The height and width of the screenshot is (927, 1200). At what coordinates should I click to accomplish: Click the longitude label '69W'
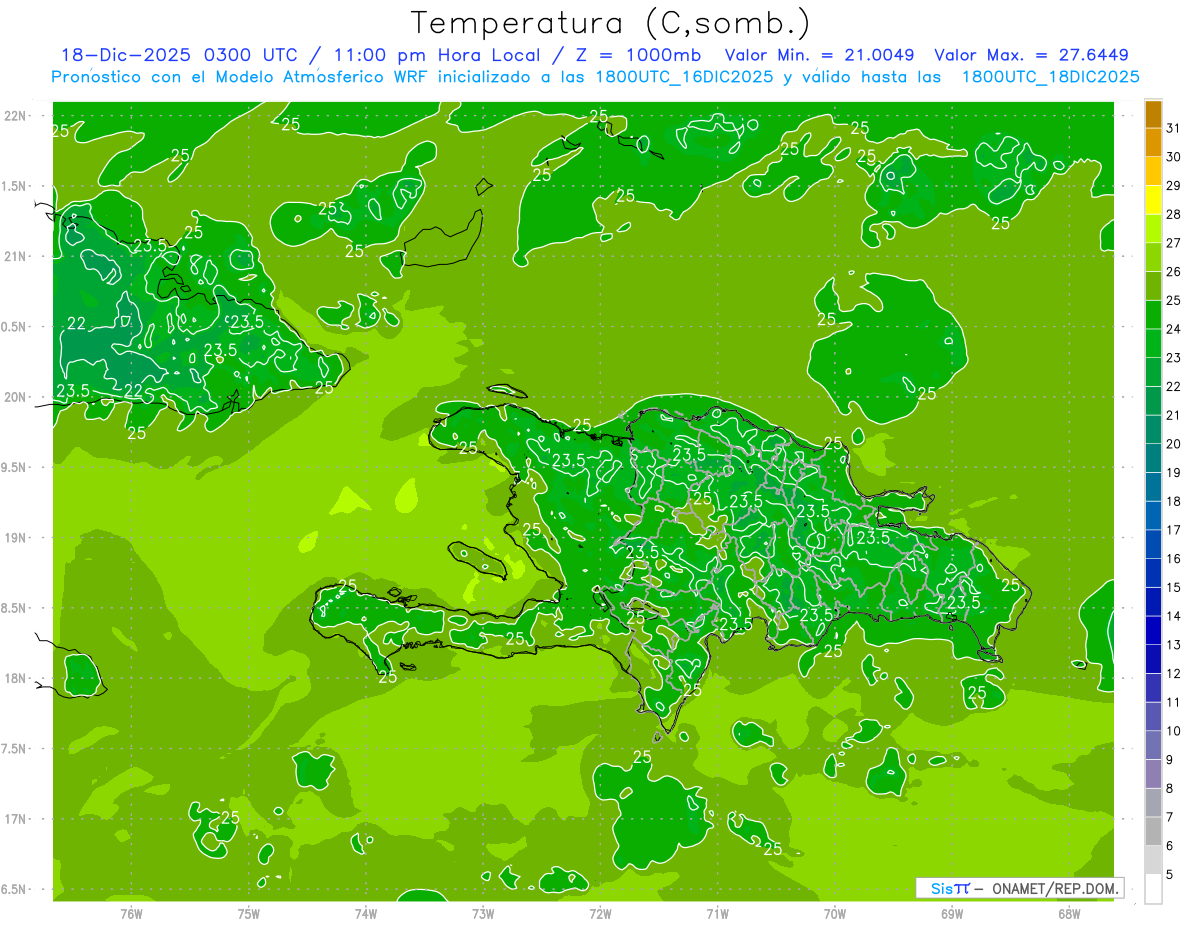952,913
